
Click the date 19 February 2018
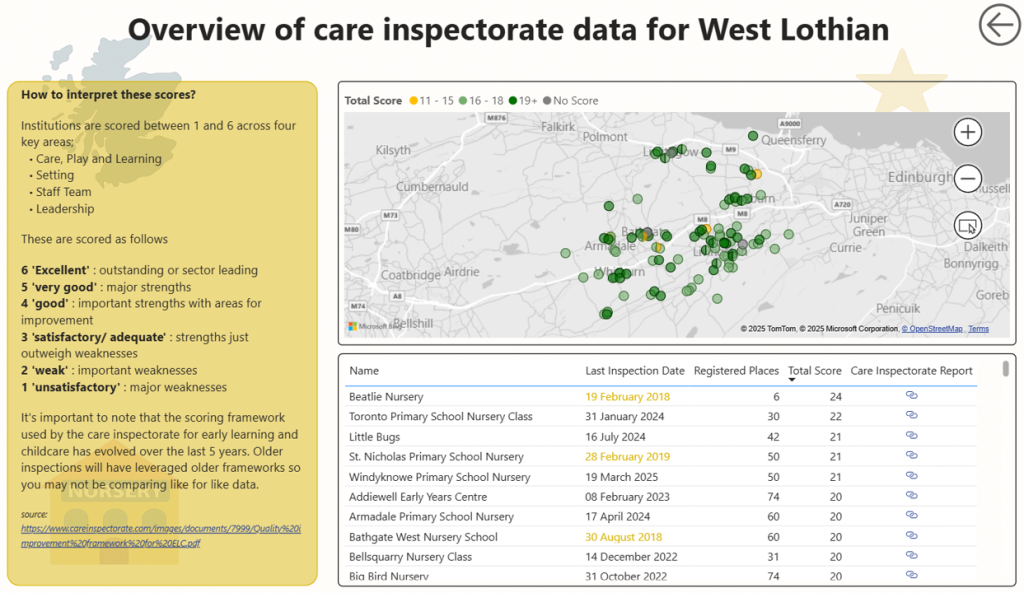click(x=628, y=396)
